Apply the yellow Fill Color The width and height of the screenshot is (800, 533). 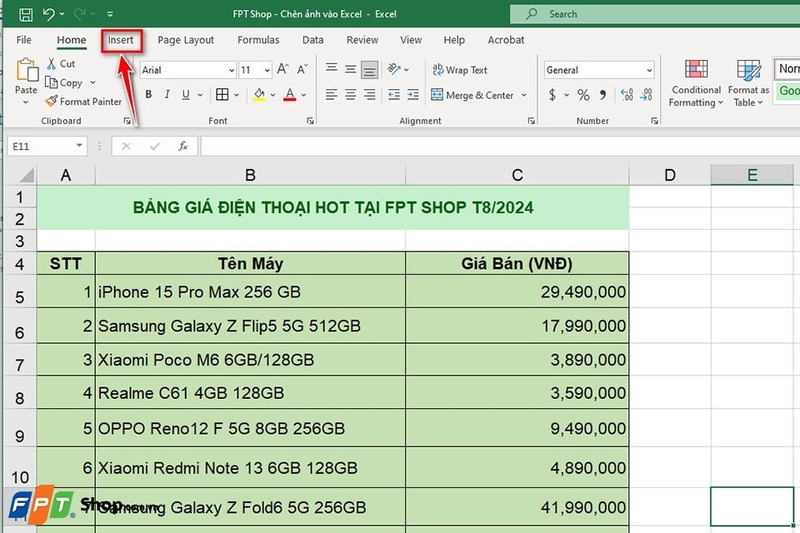[259, 94]
